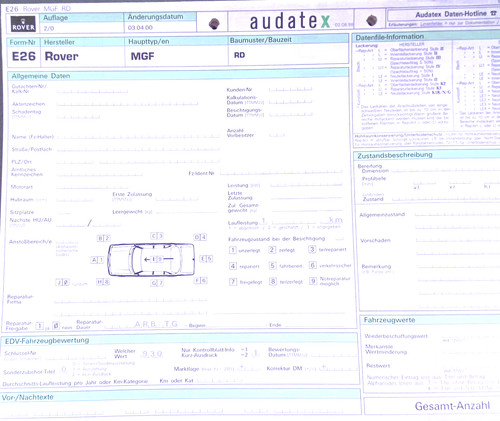Click the Leergewicht field
500x421 pixels.
pos(186,212)
